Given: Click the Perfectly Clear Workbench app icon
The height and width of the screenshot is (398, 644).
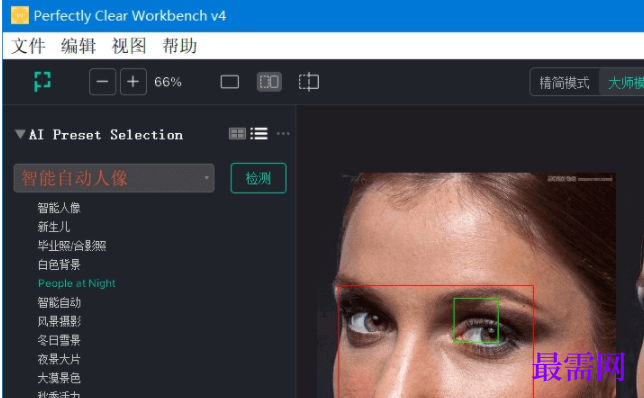Looking at the screenshot, I should tap(20, 16).
